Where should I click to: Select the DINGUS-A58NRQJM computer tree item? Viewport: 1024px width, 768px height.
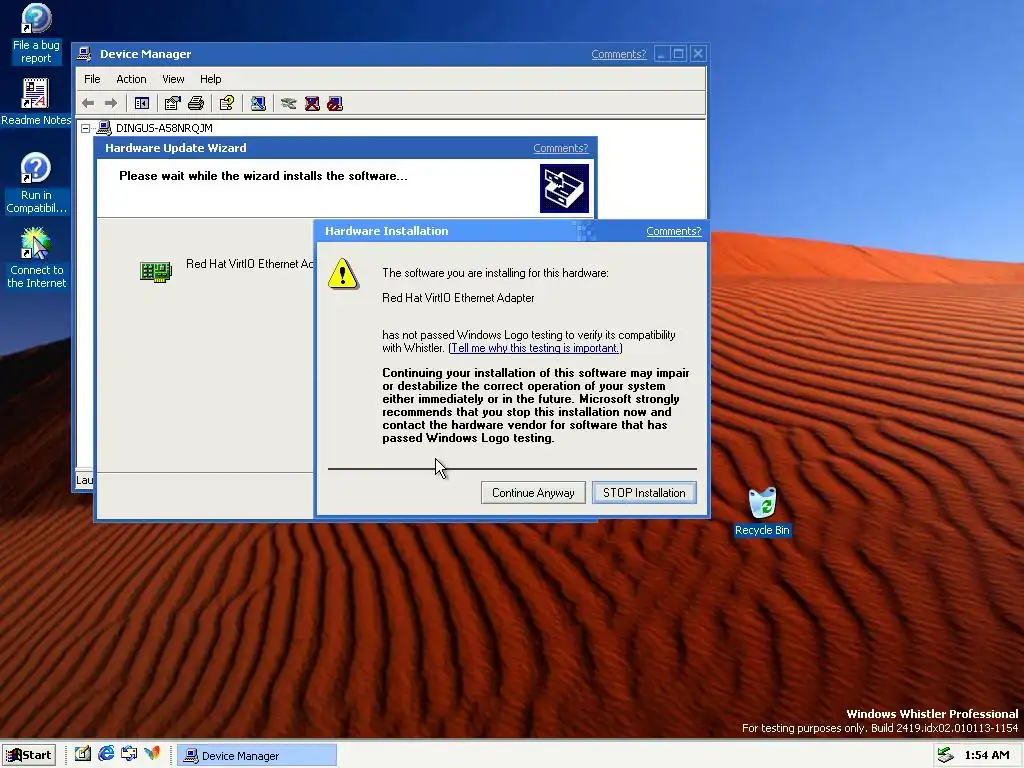point(164,128)
